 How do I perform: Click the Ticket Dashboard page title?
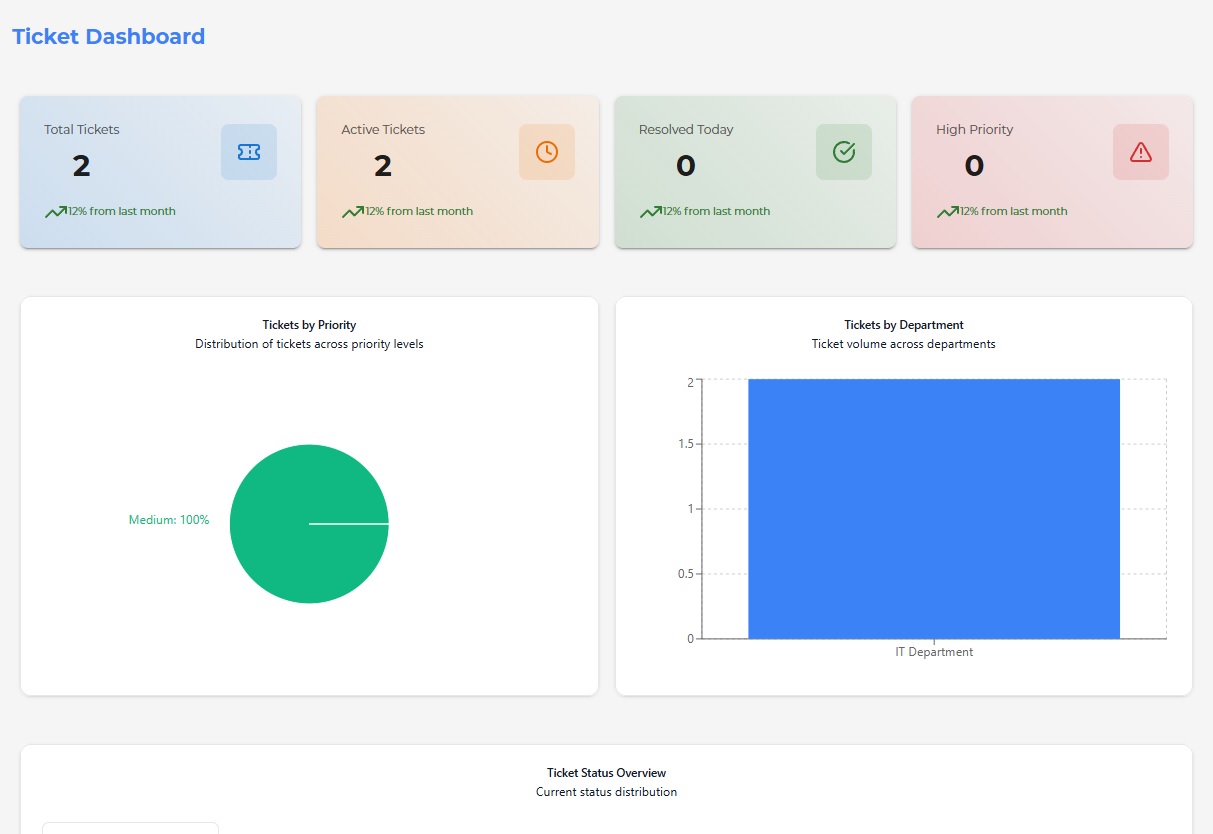[108, 36]
